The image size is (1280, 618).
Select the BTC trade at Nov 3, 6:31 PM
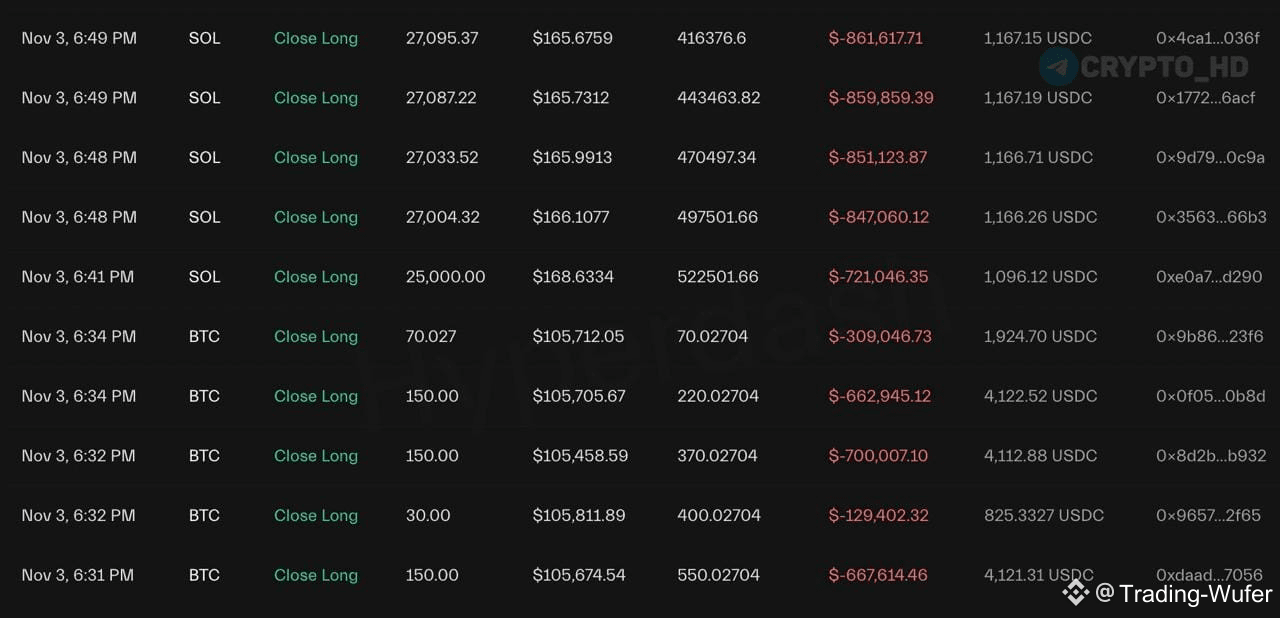click(x=640, y=575)
